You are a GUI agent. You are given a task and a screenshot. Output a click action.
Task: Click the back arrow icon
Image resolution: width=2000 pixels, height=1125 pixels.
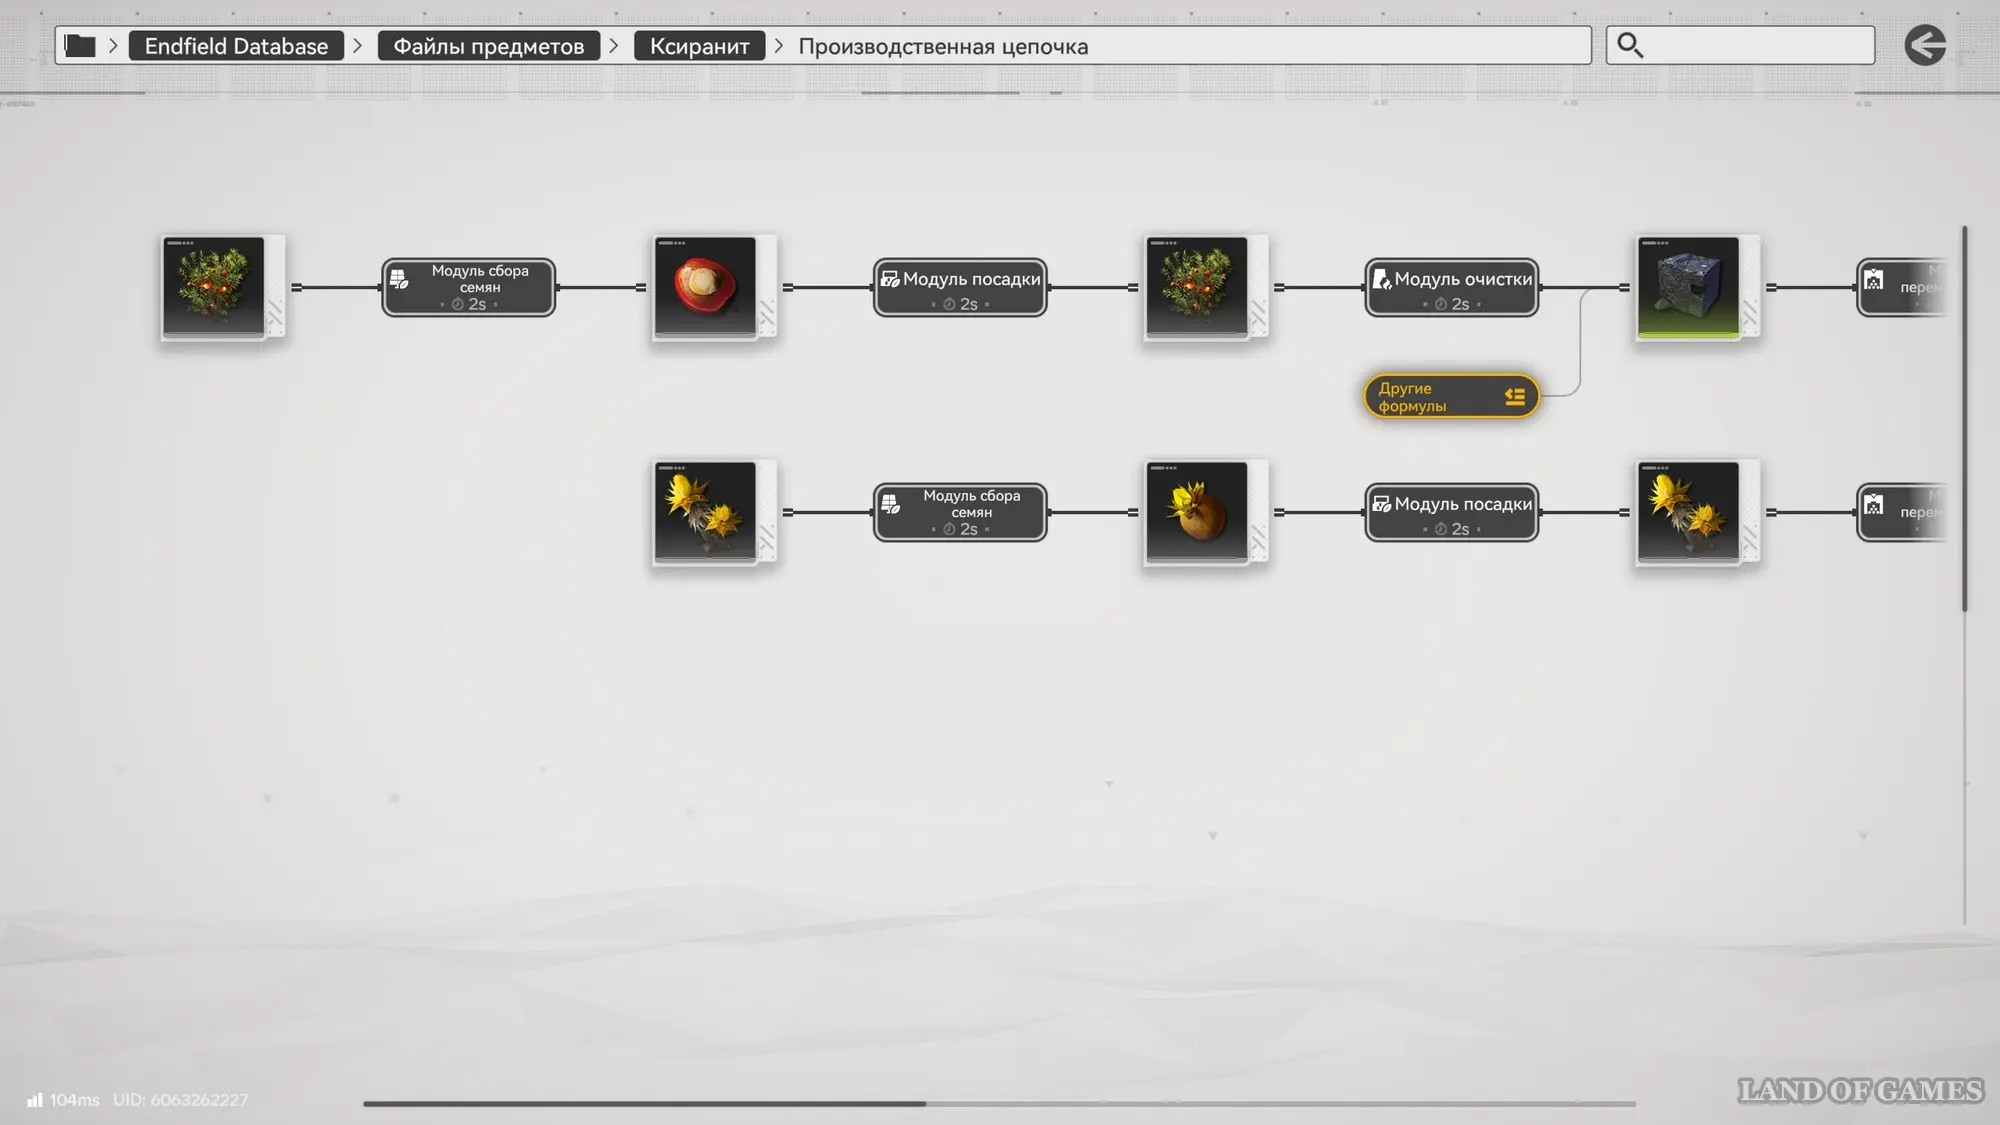click(1925, 45)
